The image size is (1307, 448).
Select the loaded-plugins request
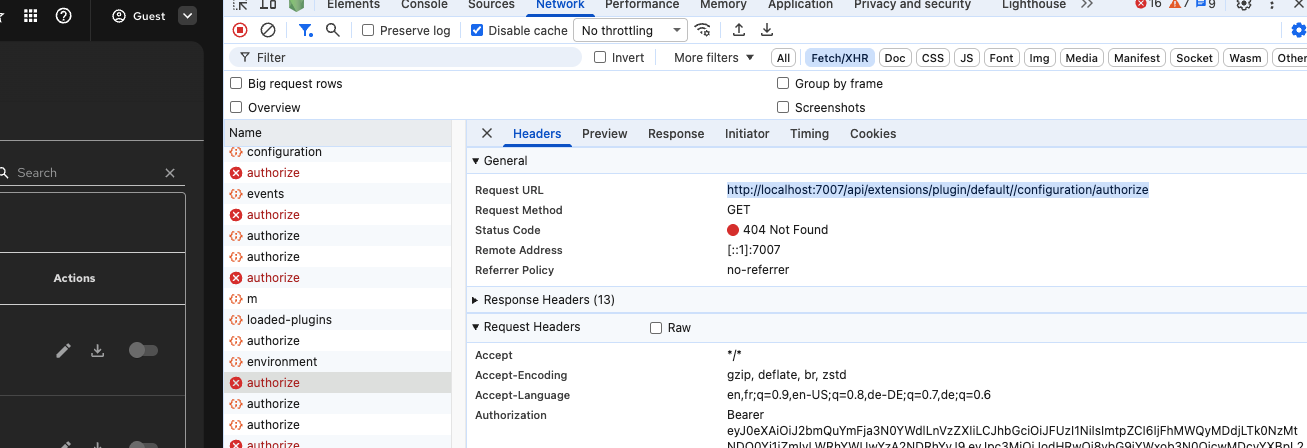(x=289, y=320)
